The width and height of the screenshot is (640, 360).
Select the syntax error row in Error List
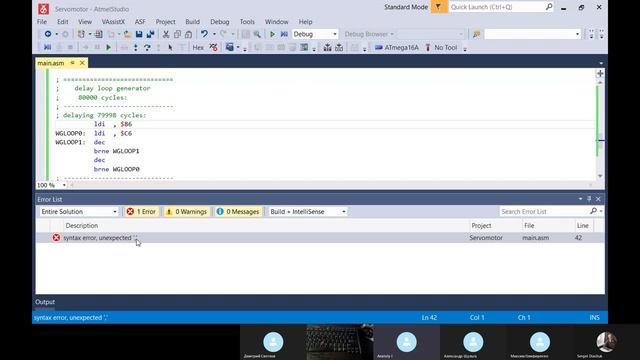(x=320, y=238)
